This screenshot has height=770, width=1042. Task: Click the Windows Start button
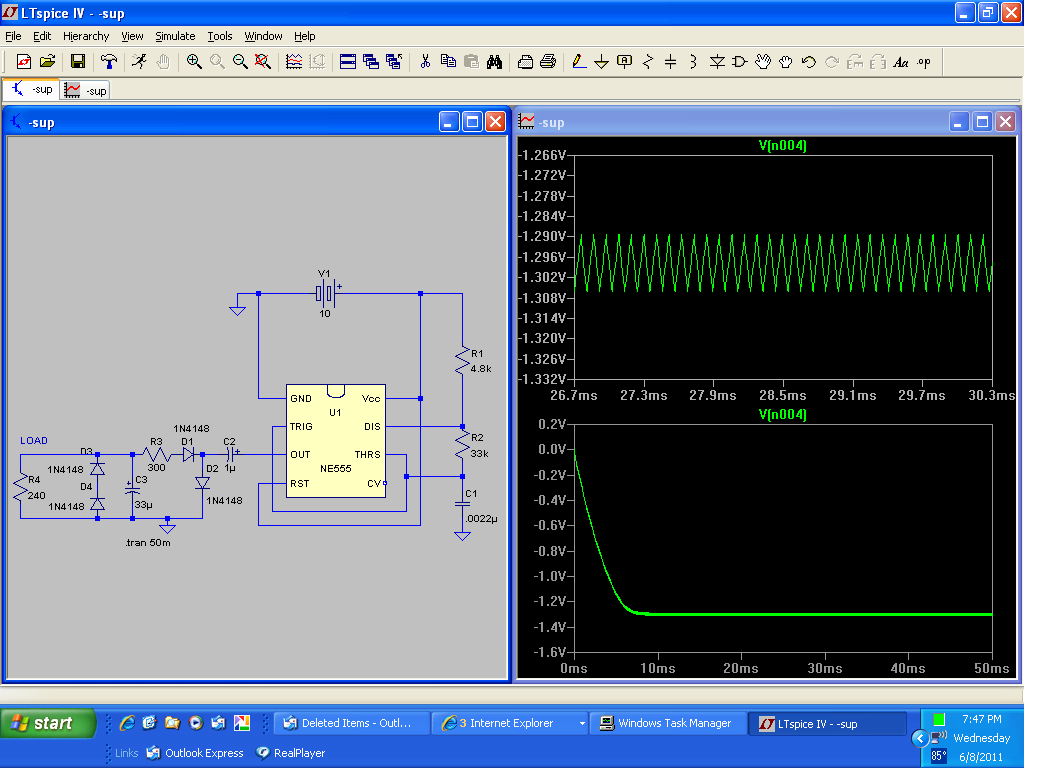(48, 723)
